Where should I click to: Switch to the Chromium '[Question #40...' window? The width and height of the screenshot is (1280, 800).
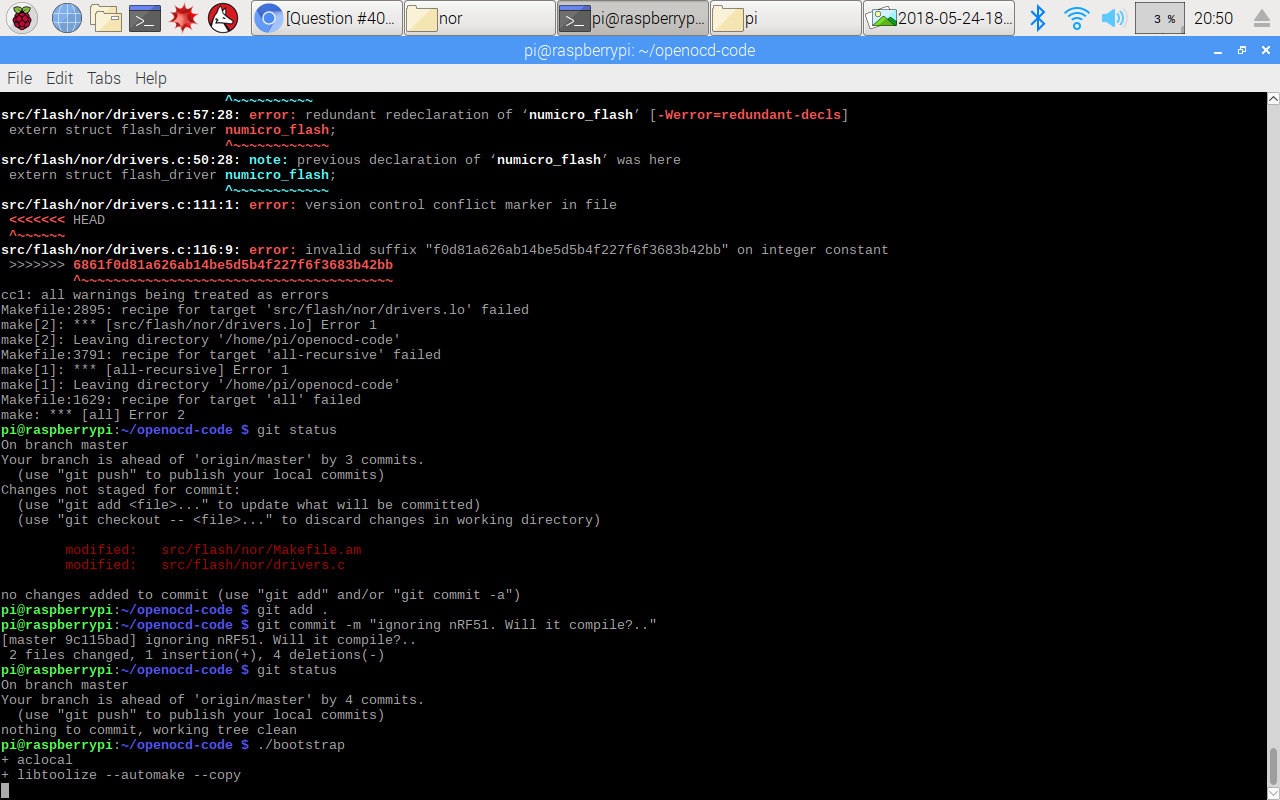coord(326,17)
